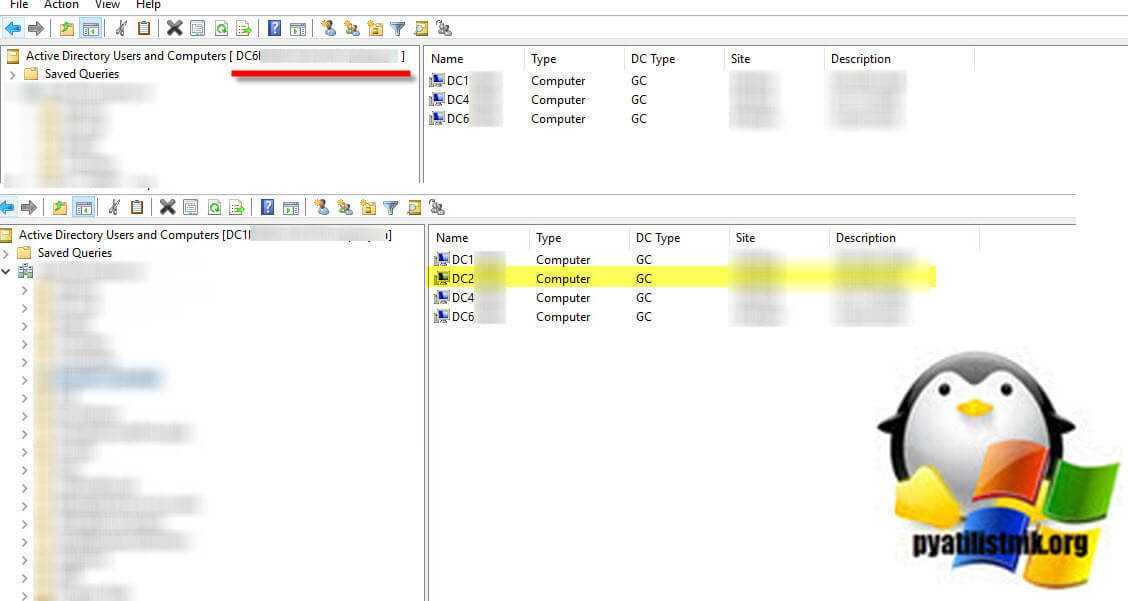This screenshot has width=1128, height=601.
Task: Click Create new user icon in the DC6 console toolbar
Action: tap(328, 28)
